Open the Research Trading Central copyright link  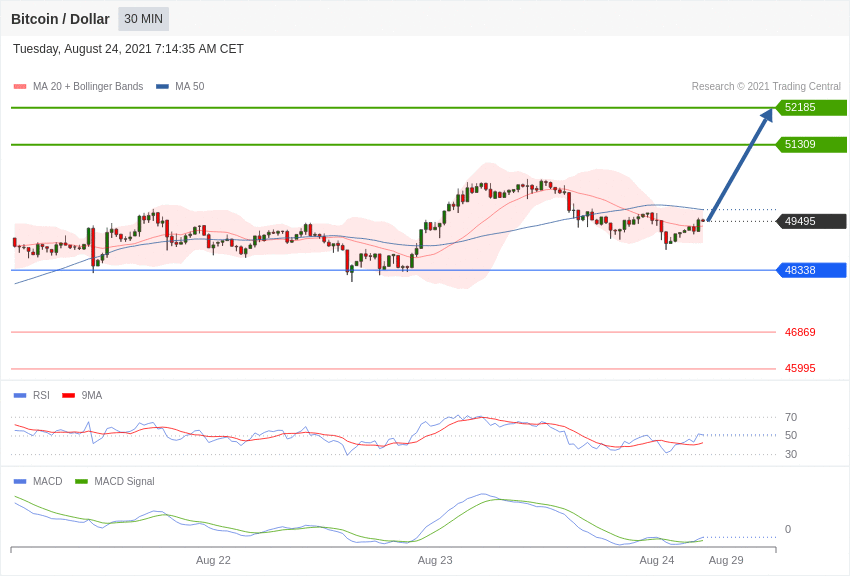(766, 87)
